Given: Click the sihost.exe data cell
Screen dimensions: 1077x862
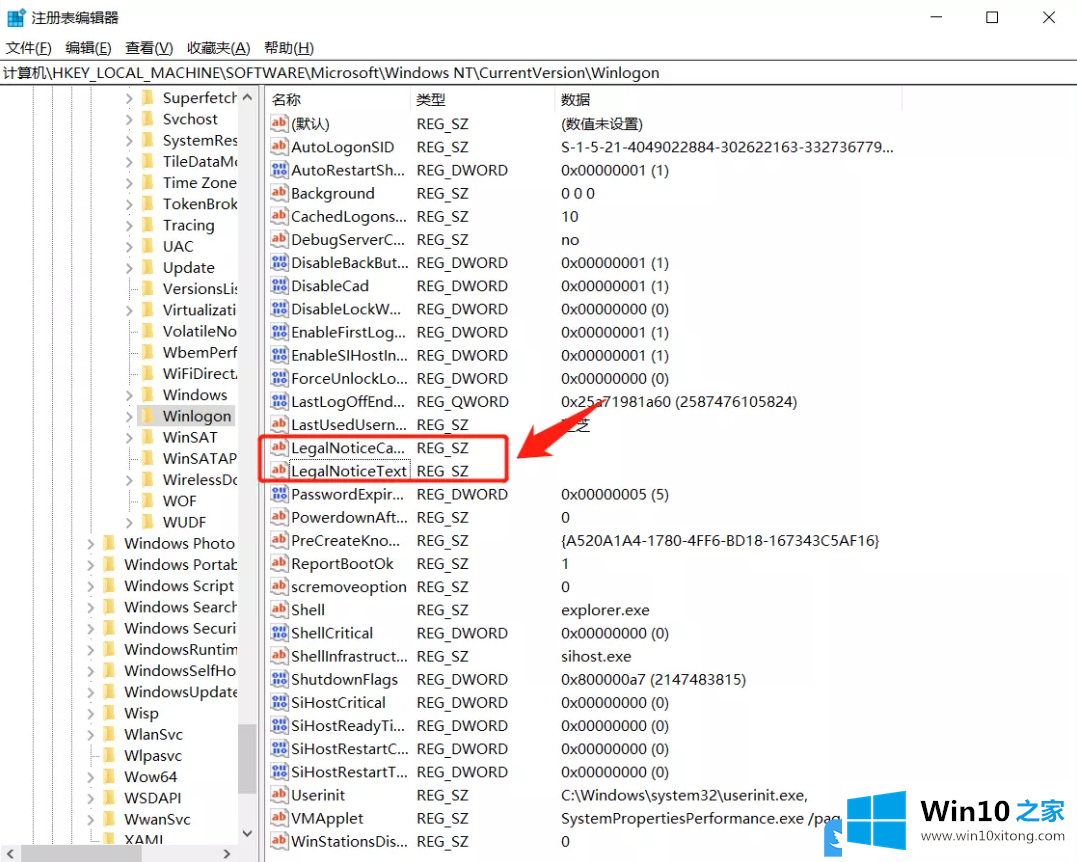Looking at the screenshot, I should pyautogui.click(x=596, y=656).
